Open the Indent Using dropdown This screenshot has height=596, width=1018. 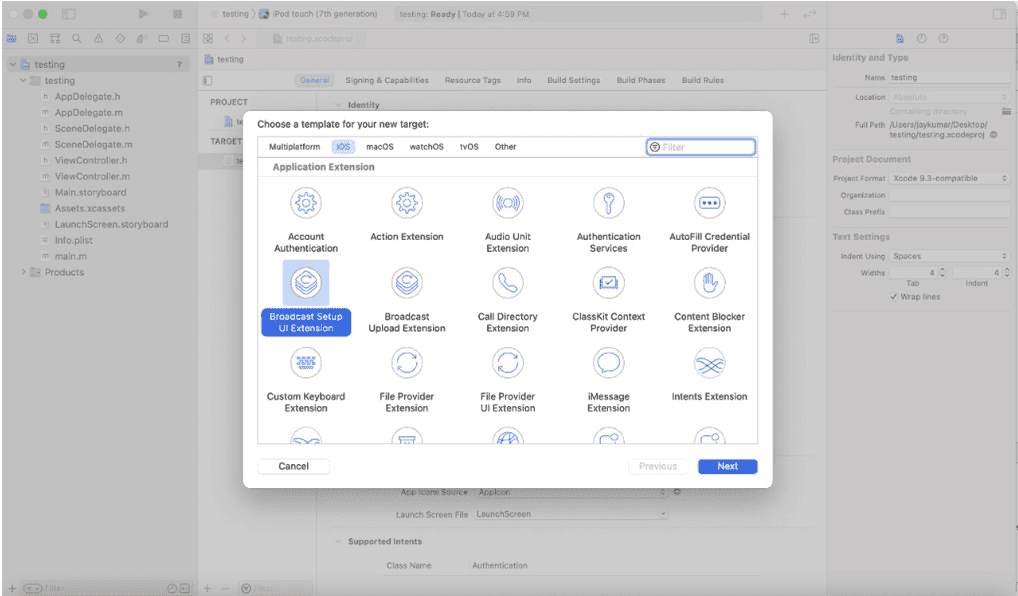coord(949,256)
